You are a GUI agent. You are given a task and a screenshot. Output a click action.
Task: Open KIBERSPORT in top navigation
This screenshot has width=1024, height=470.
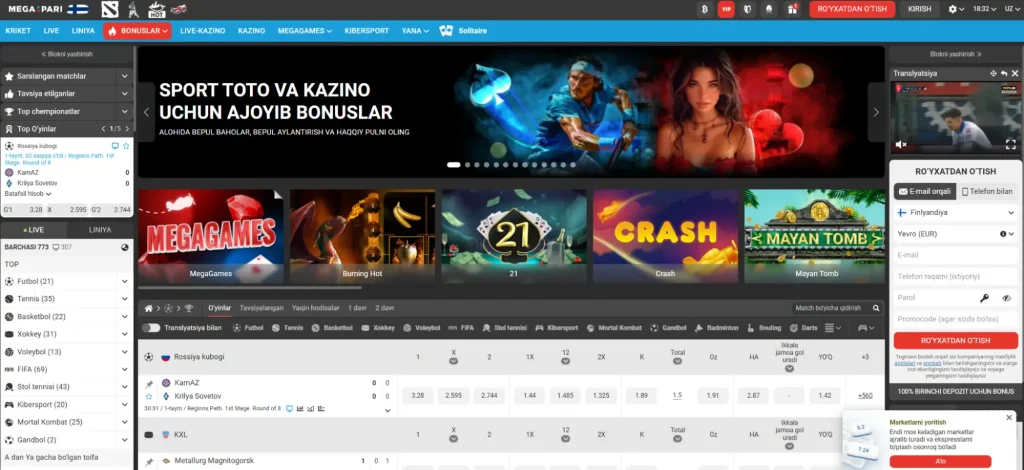point(366,31)
